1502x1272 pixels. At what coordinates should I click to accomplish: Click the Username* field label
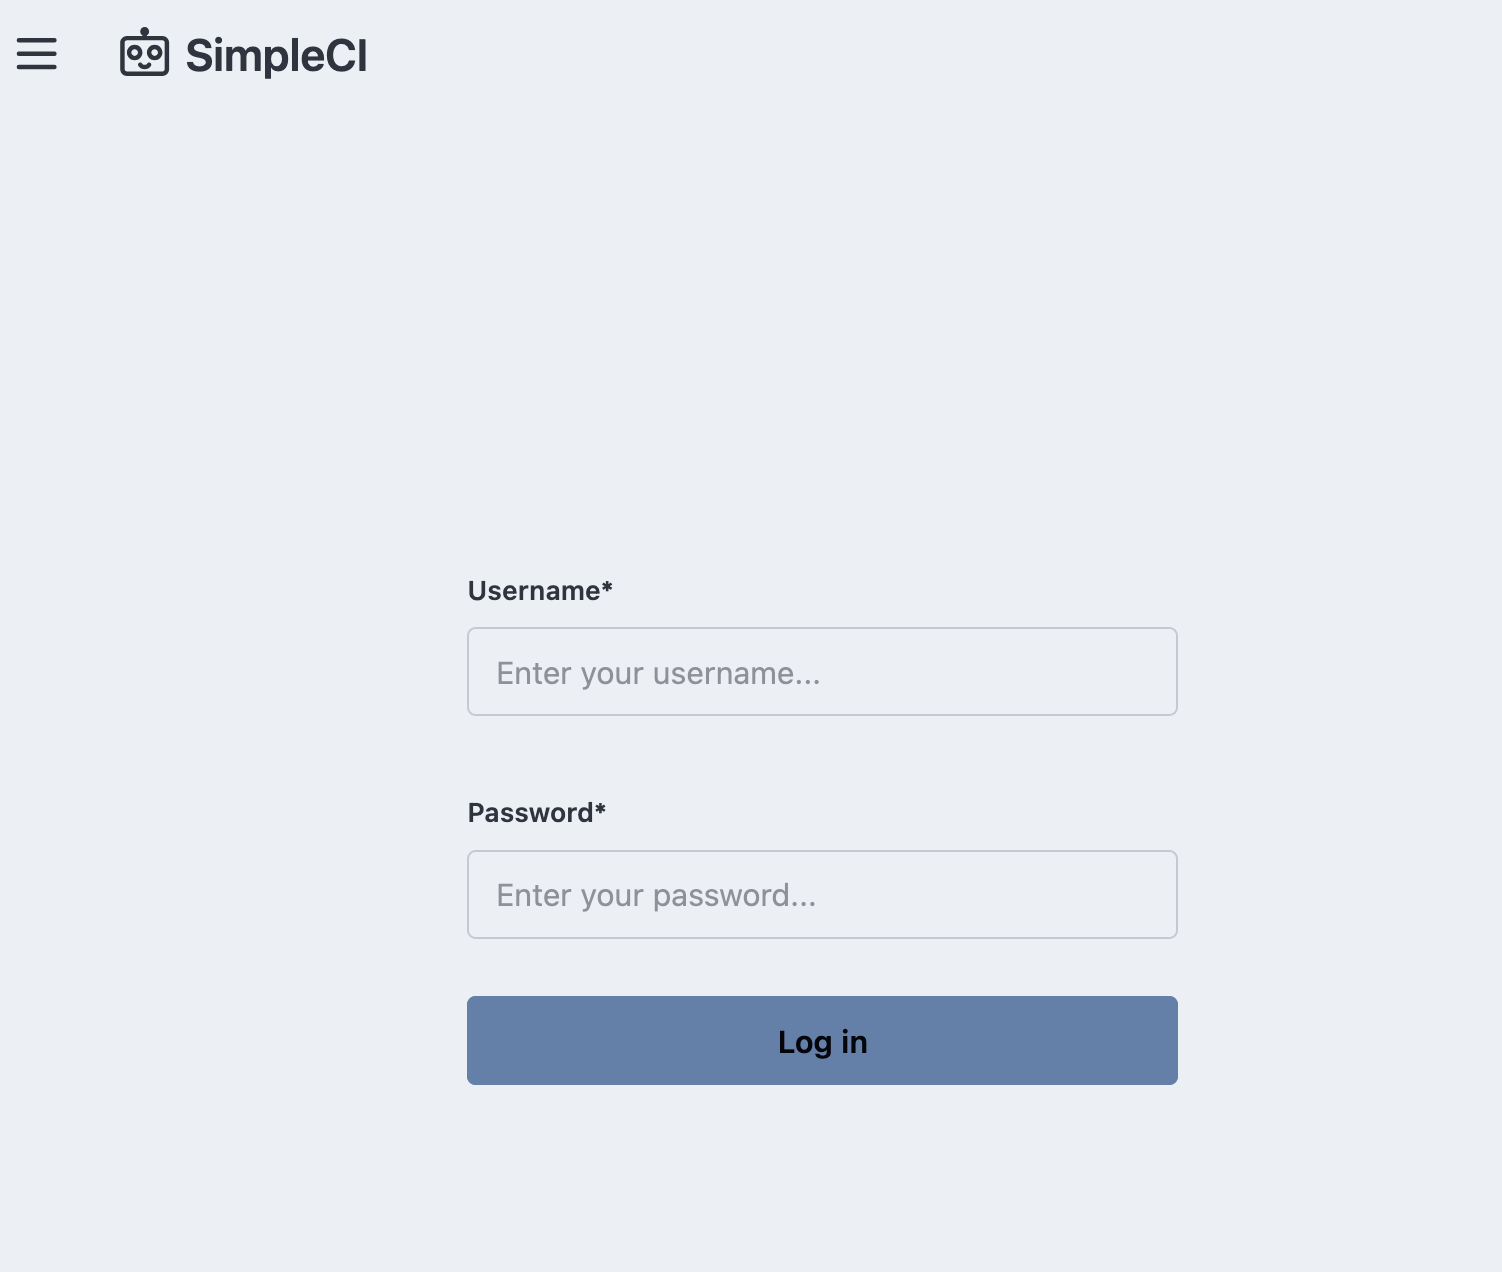pos(540,590)
